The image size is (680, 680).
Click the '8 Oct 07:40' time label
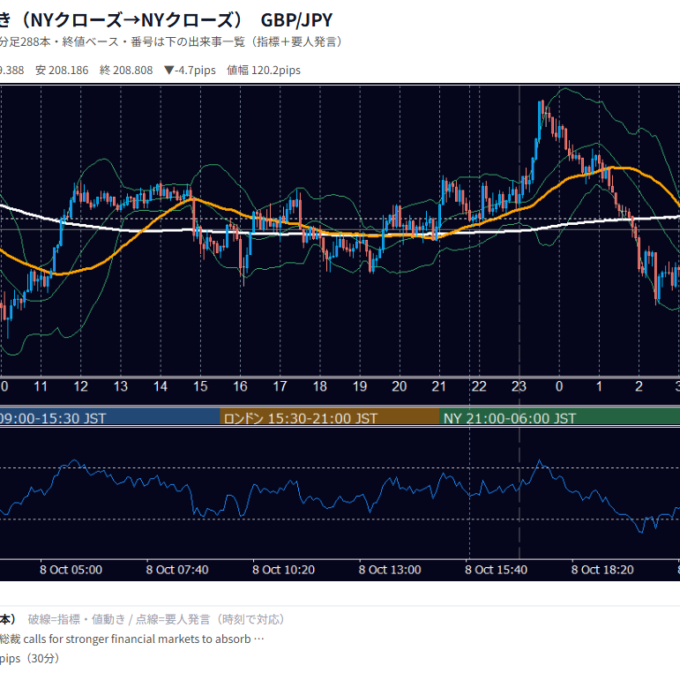tap(177, 570)
